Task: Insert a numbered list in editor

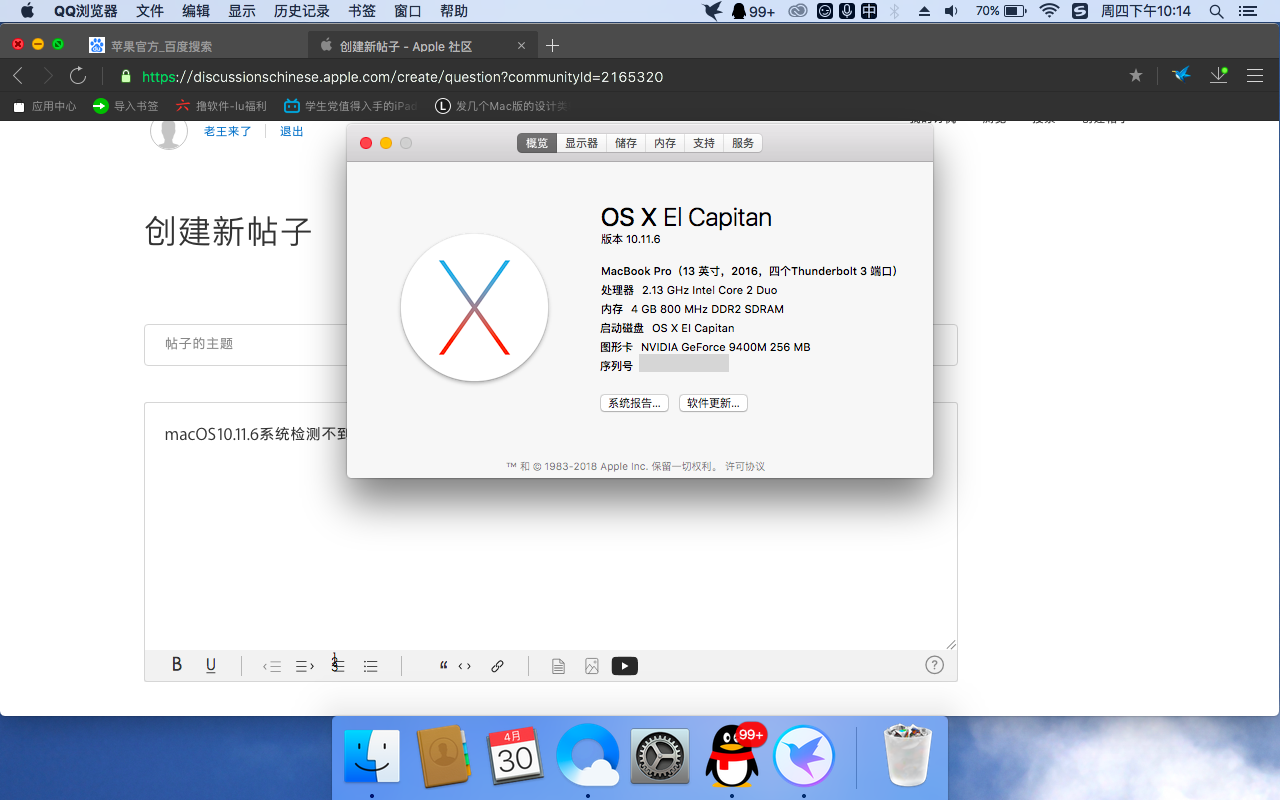Action: click(338, 666)
